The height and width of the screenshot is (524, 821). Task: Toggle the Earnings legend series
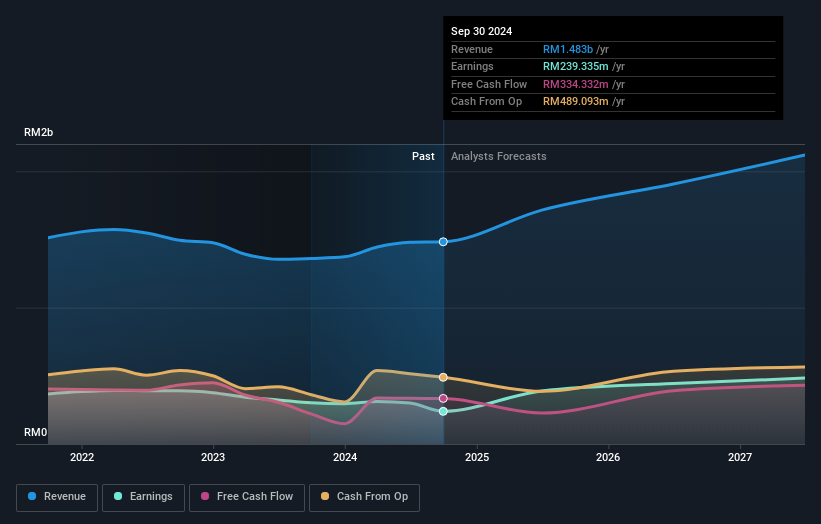(143, 497)
